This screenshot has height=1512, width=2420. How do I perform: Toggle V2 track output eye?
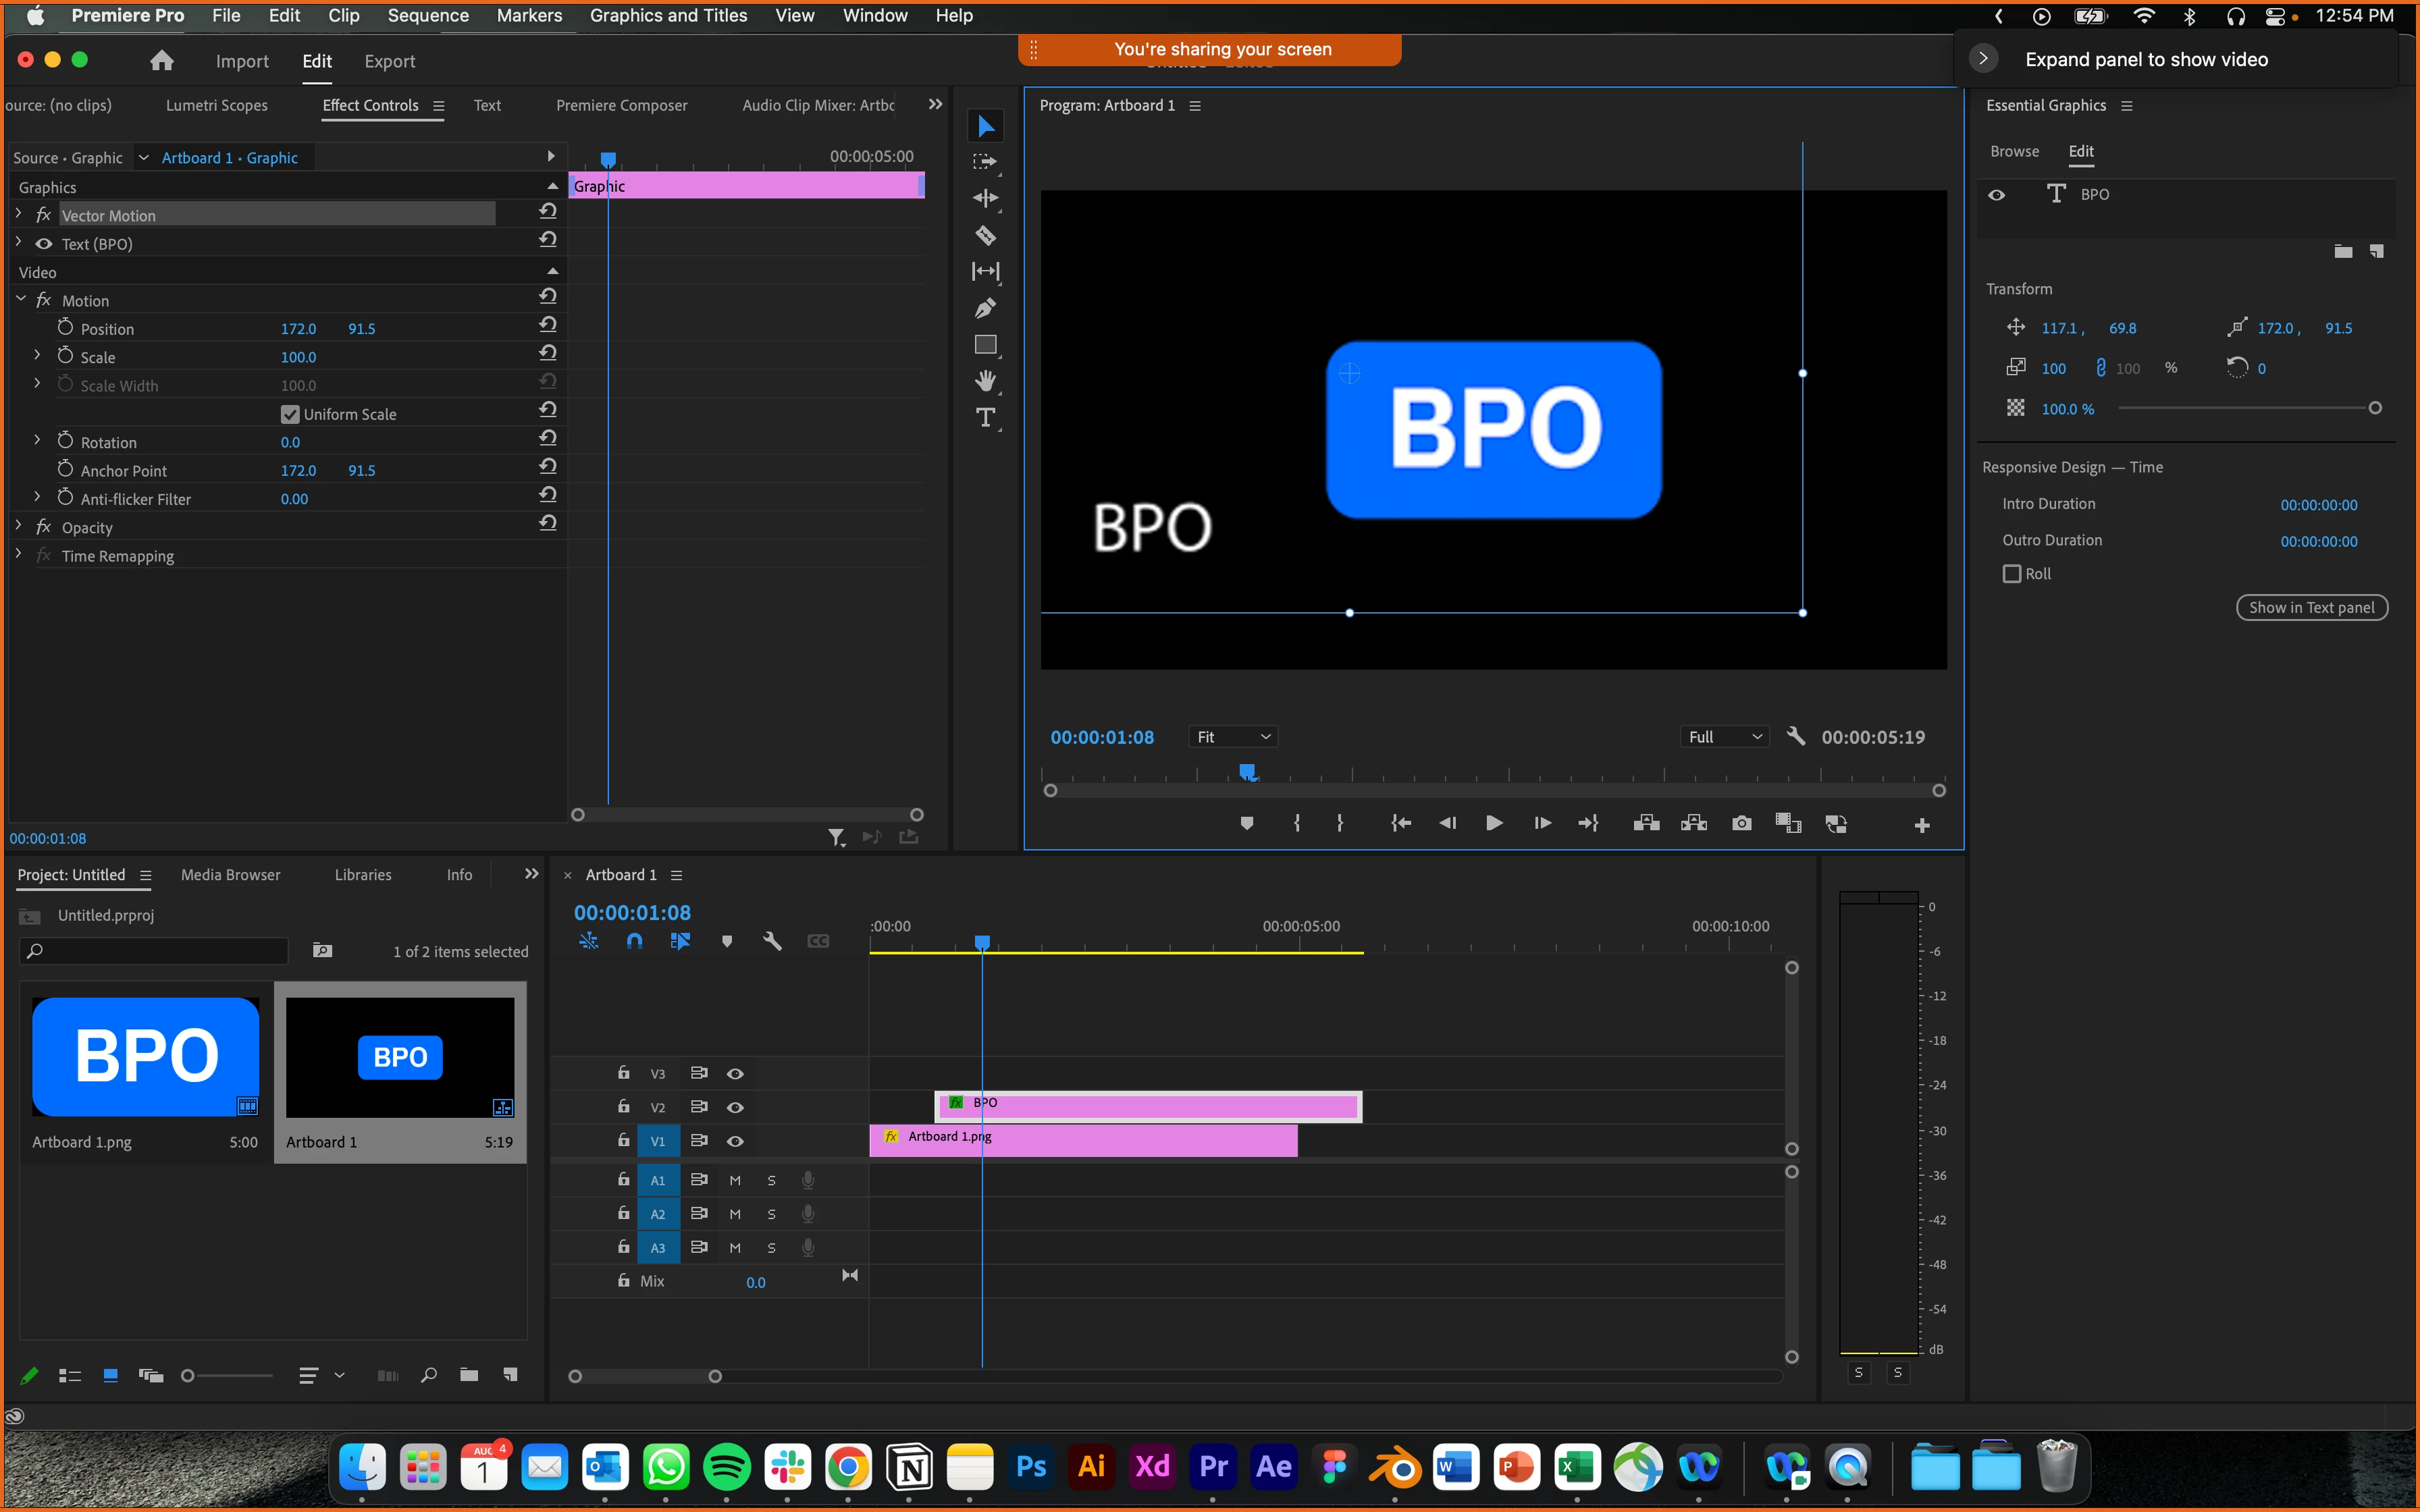[735, 1107]
